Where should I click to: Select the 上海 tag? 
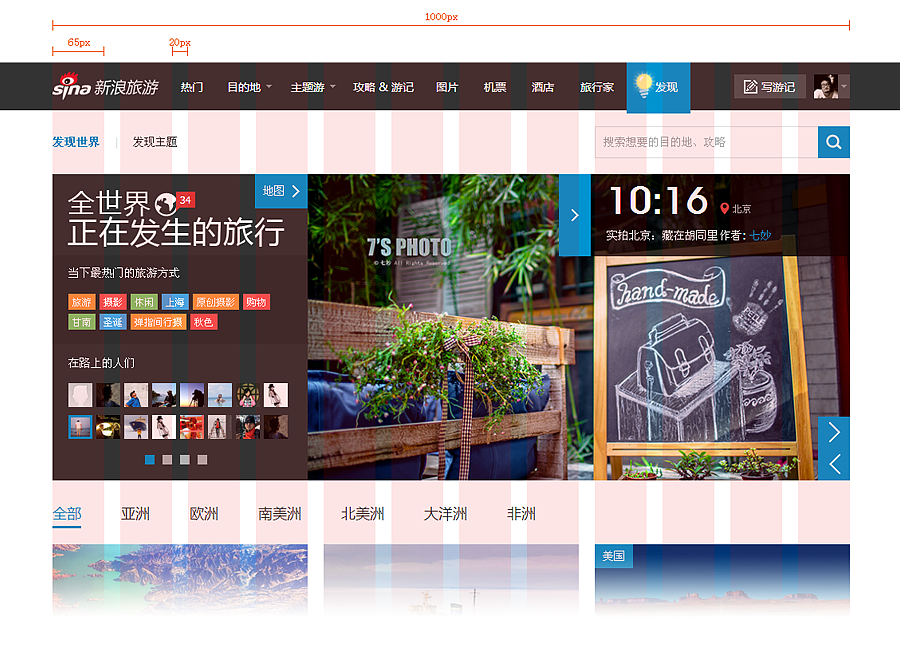tap(175, 302)
